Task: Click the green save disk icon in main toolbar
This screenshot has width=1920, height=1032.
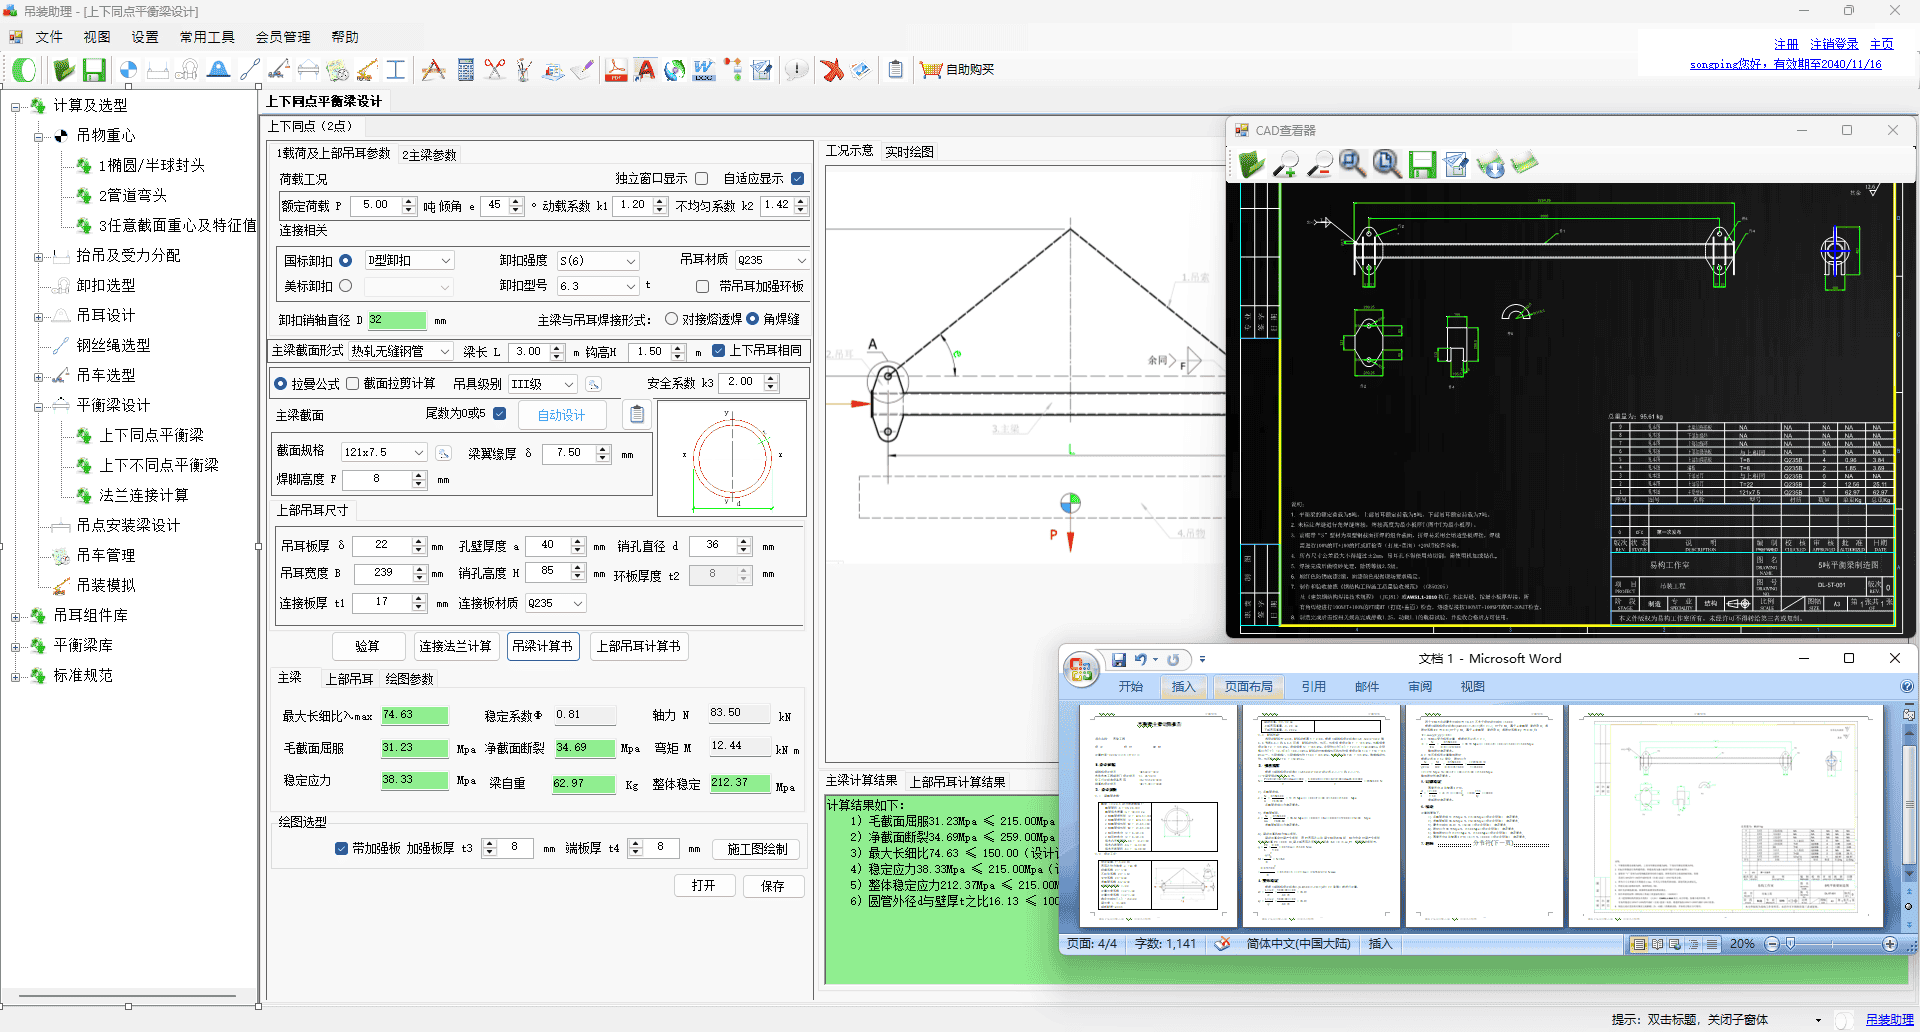Action: click(94, 70)
